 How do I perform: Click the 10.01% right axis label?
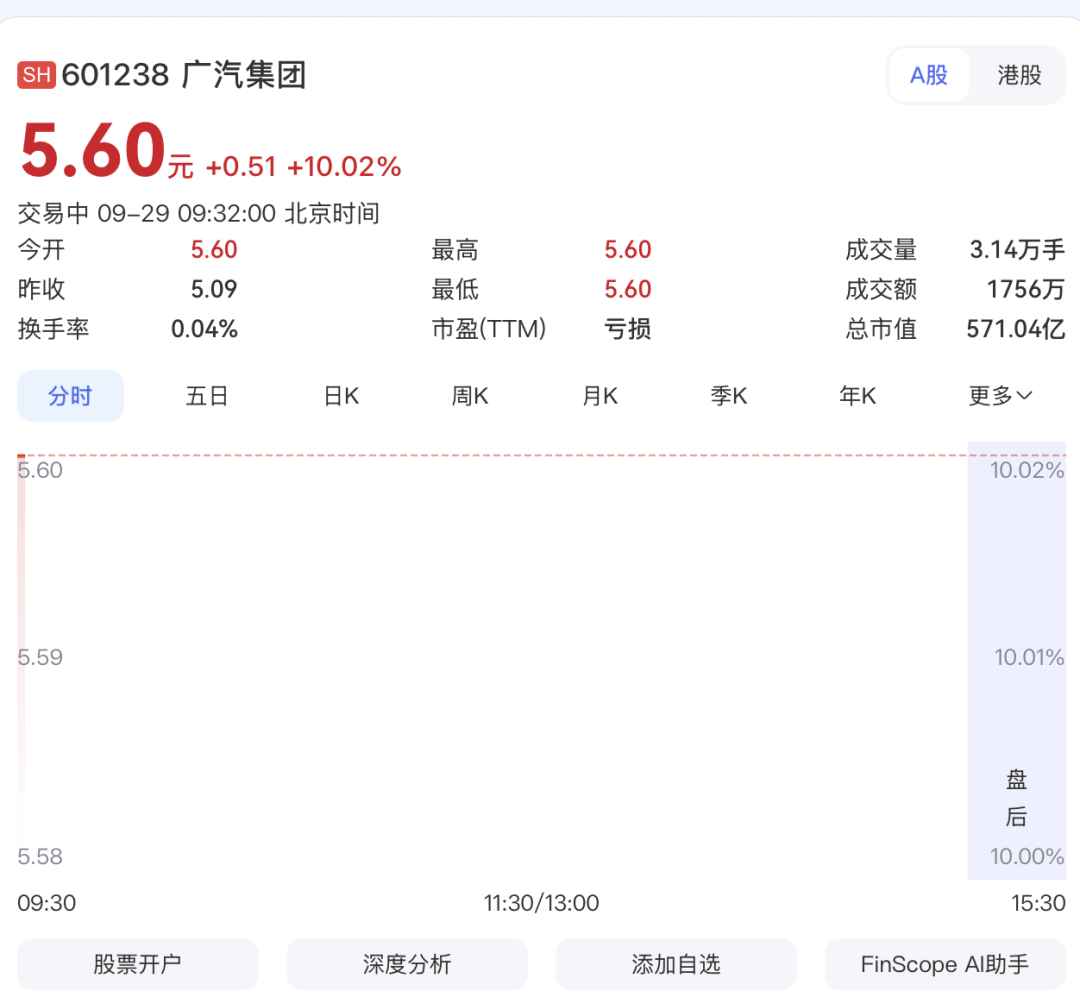click(1029, 657)
